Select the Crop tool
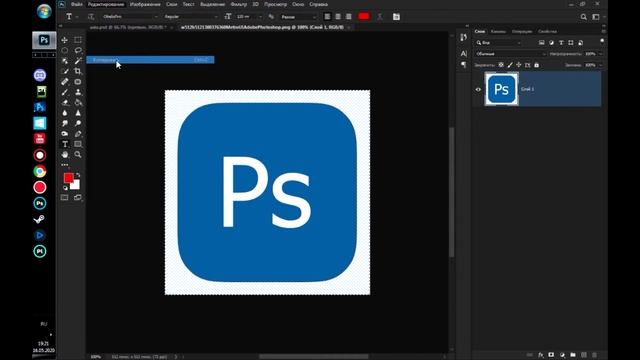This screenshot has height=360, width=640. tap(78, 71)
